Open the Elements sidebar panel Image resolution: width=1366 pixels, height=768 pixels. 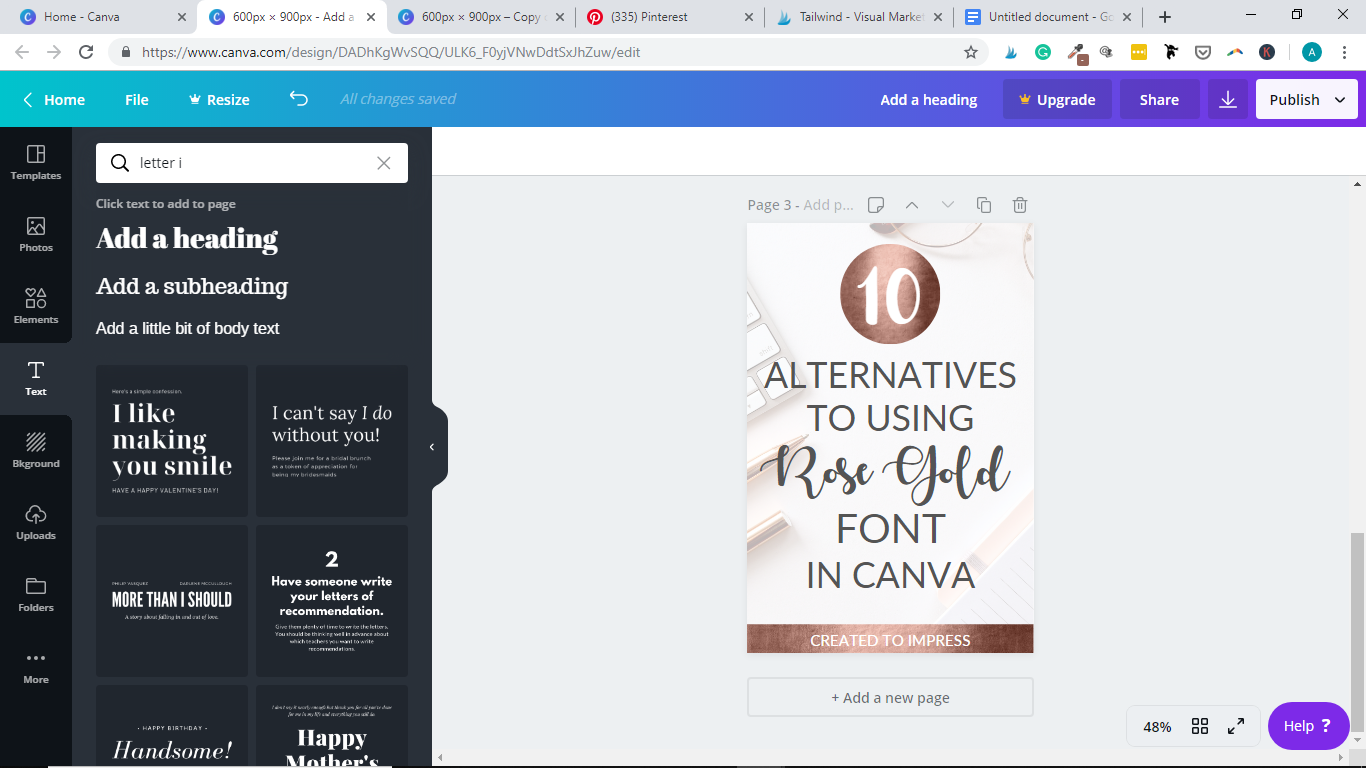[36, 307]
